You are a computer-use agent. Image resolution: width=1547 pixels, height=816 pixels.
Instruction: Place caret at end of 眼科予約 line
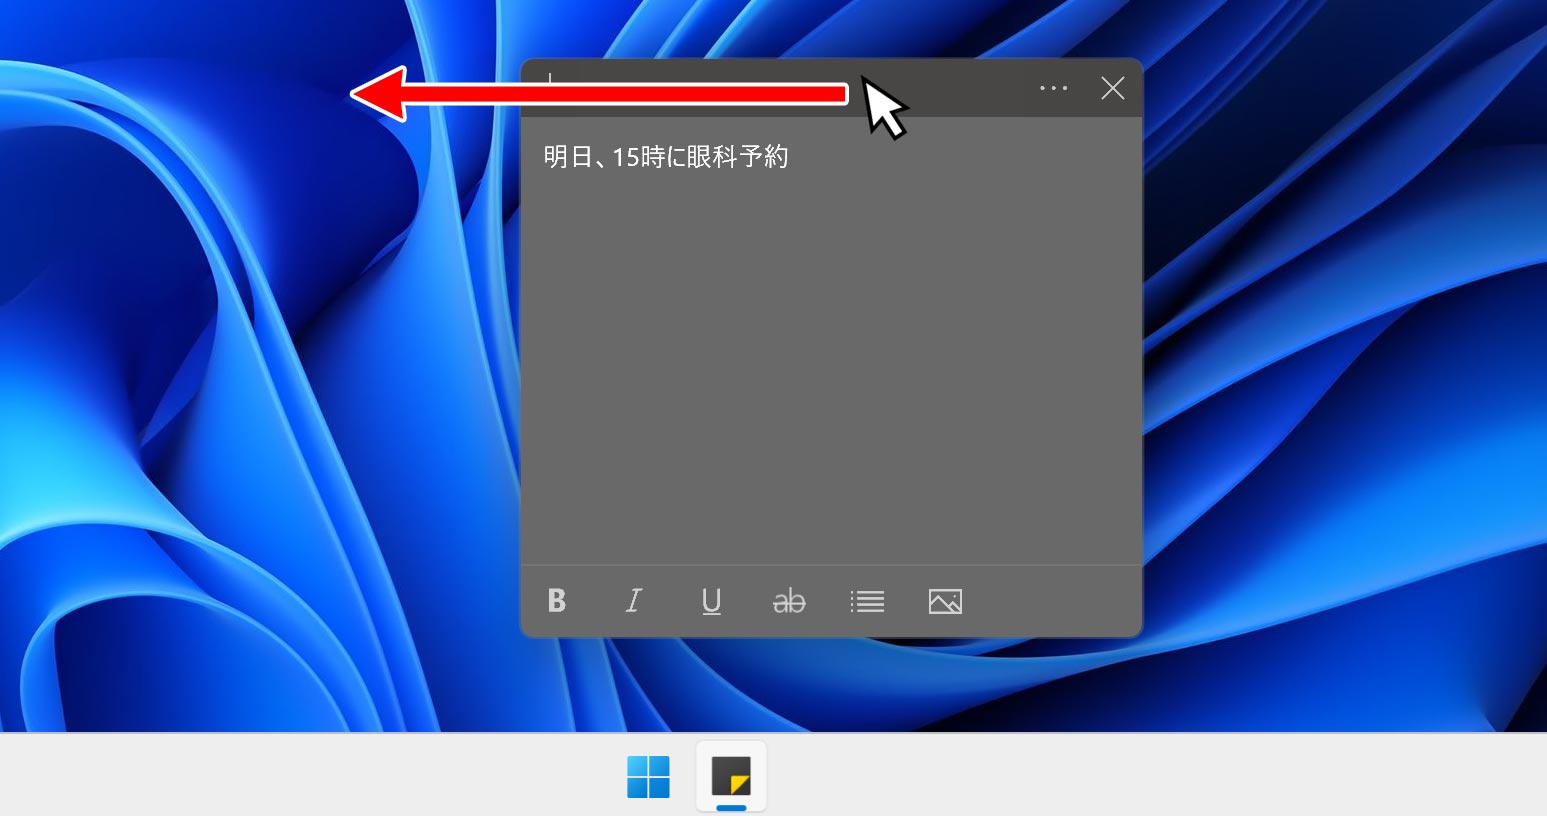coord(789,157)
